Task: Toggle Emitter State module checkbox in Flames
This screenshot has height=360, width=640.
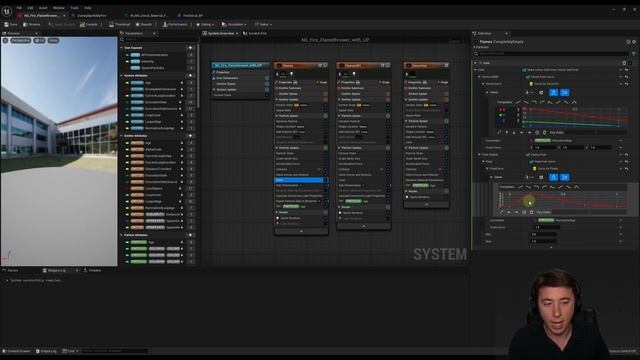Action: point(326,105)
